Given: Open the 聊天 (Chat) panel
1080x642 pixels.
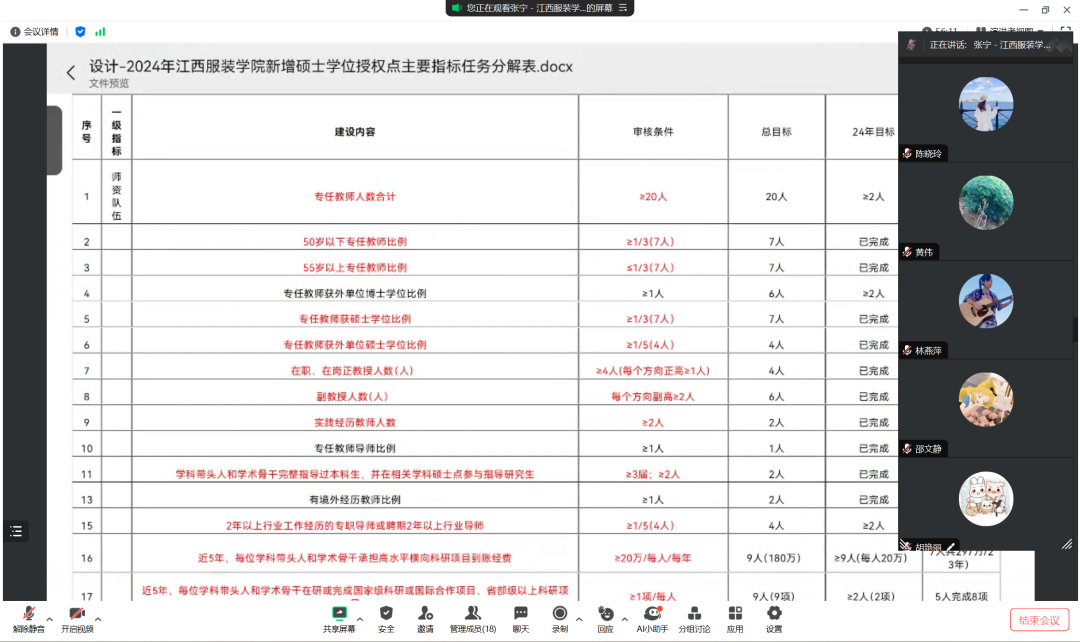Looking at the screenshot, I should click(x=521, y=618).
